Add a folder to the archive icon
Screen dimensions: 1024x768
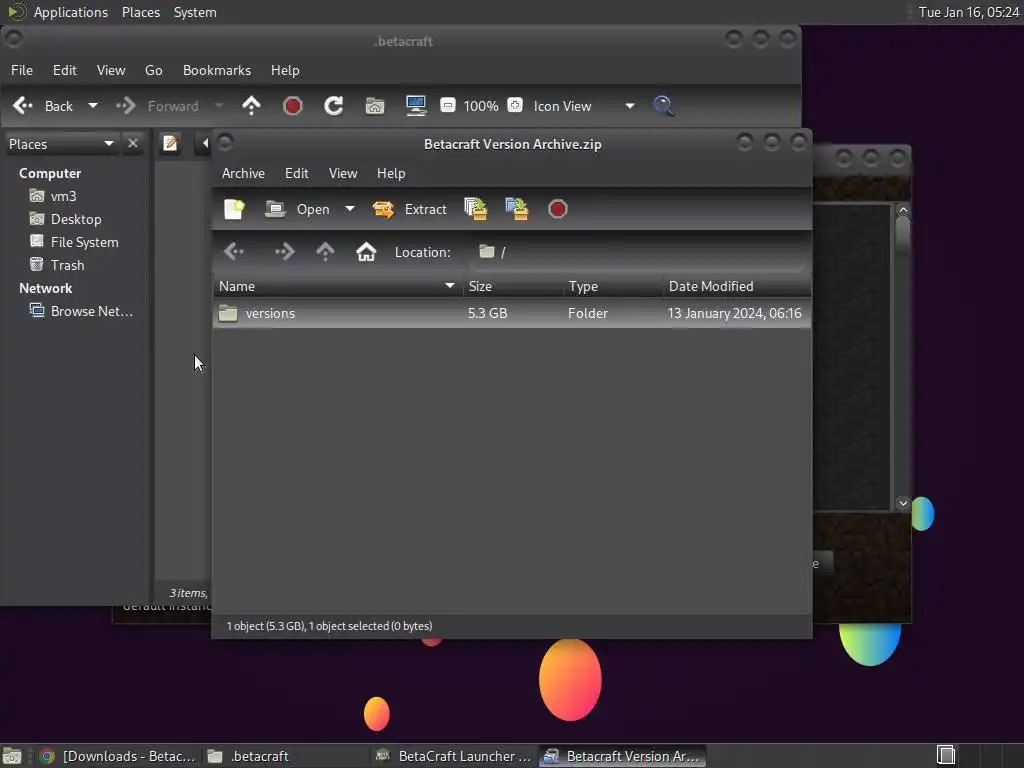coord(517,209)
